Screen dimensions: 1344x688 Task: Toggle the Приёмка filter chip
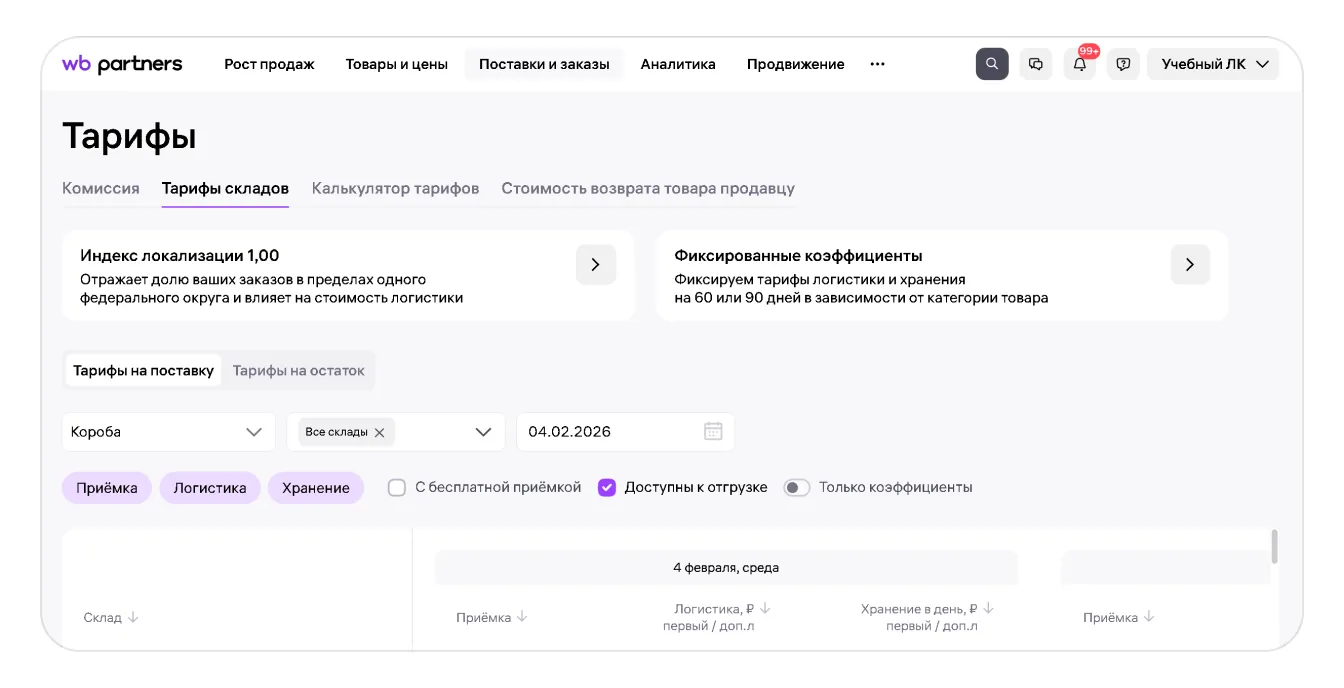107,488
